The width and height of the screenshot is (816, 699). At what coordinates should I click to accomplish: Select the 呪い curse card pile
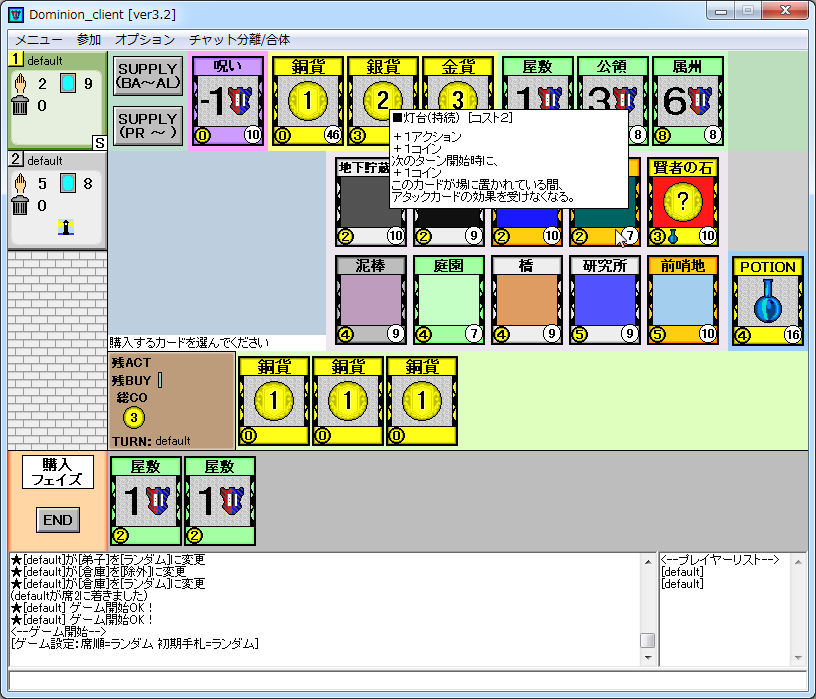tap(228, 100)
